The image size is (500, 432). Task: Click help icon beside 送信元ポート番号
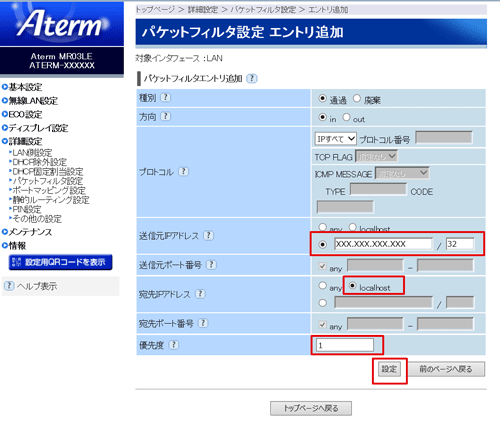(x=211, y=265)
